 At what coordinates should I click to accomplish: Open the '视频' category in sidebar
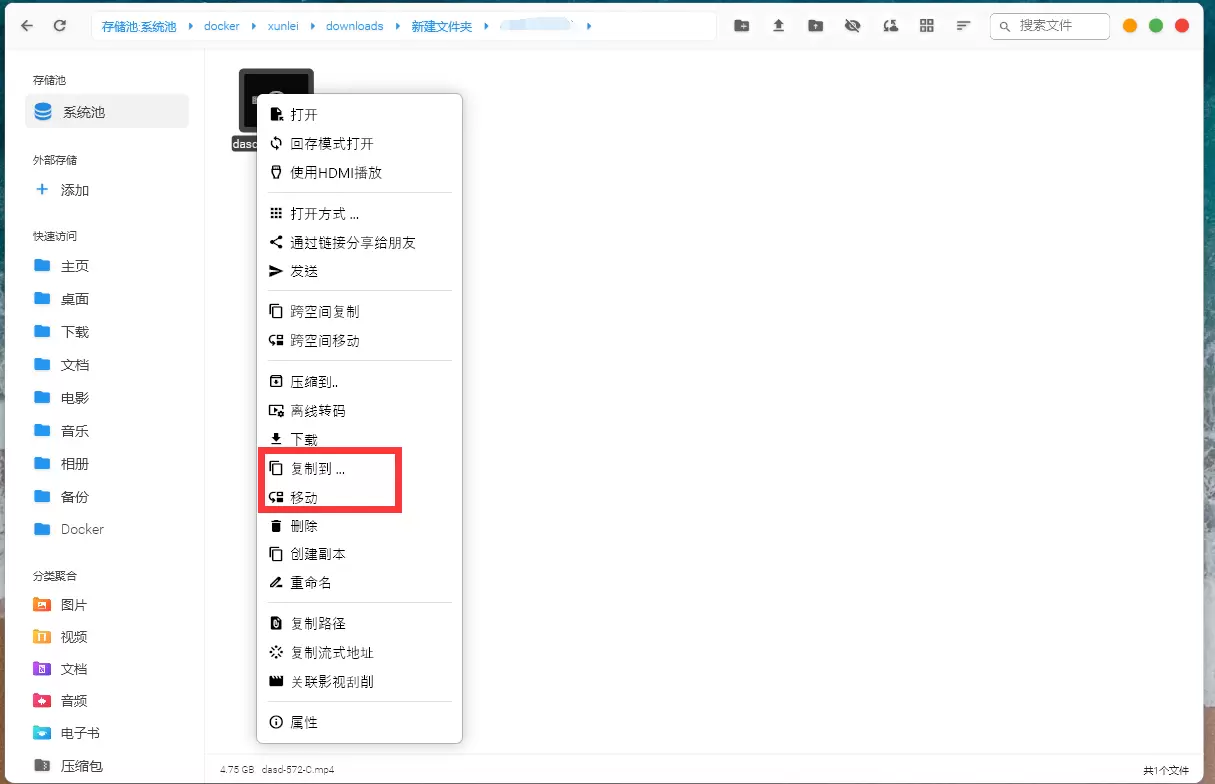tap(74, 637)
